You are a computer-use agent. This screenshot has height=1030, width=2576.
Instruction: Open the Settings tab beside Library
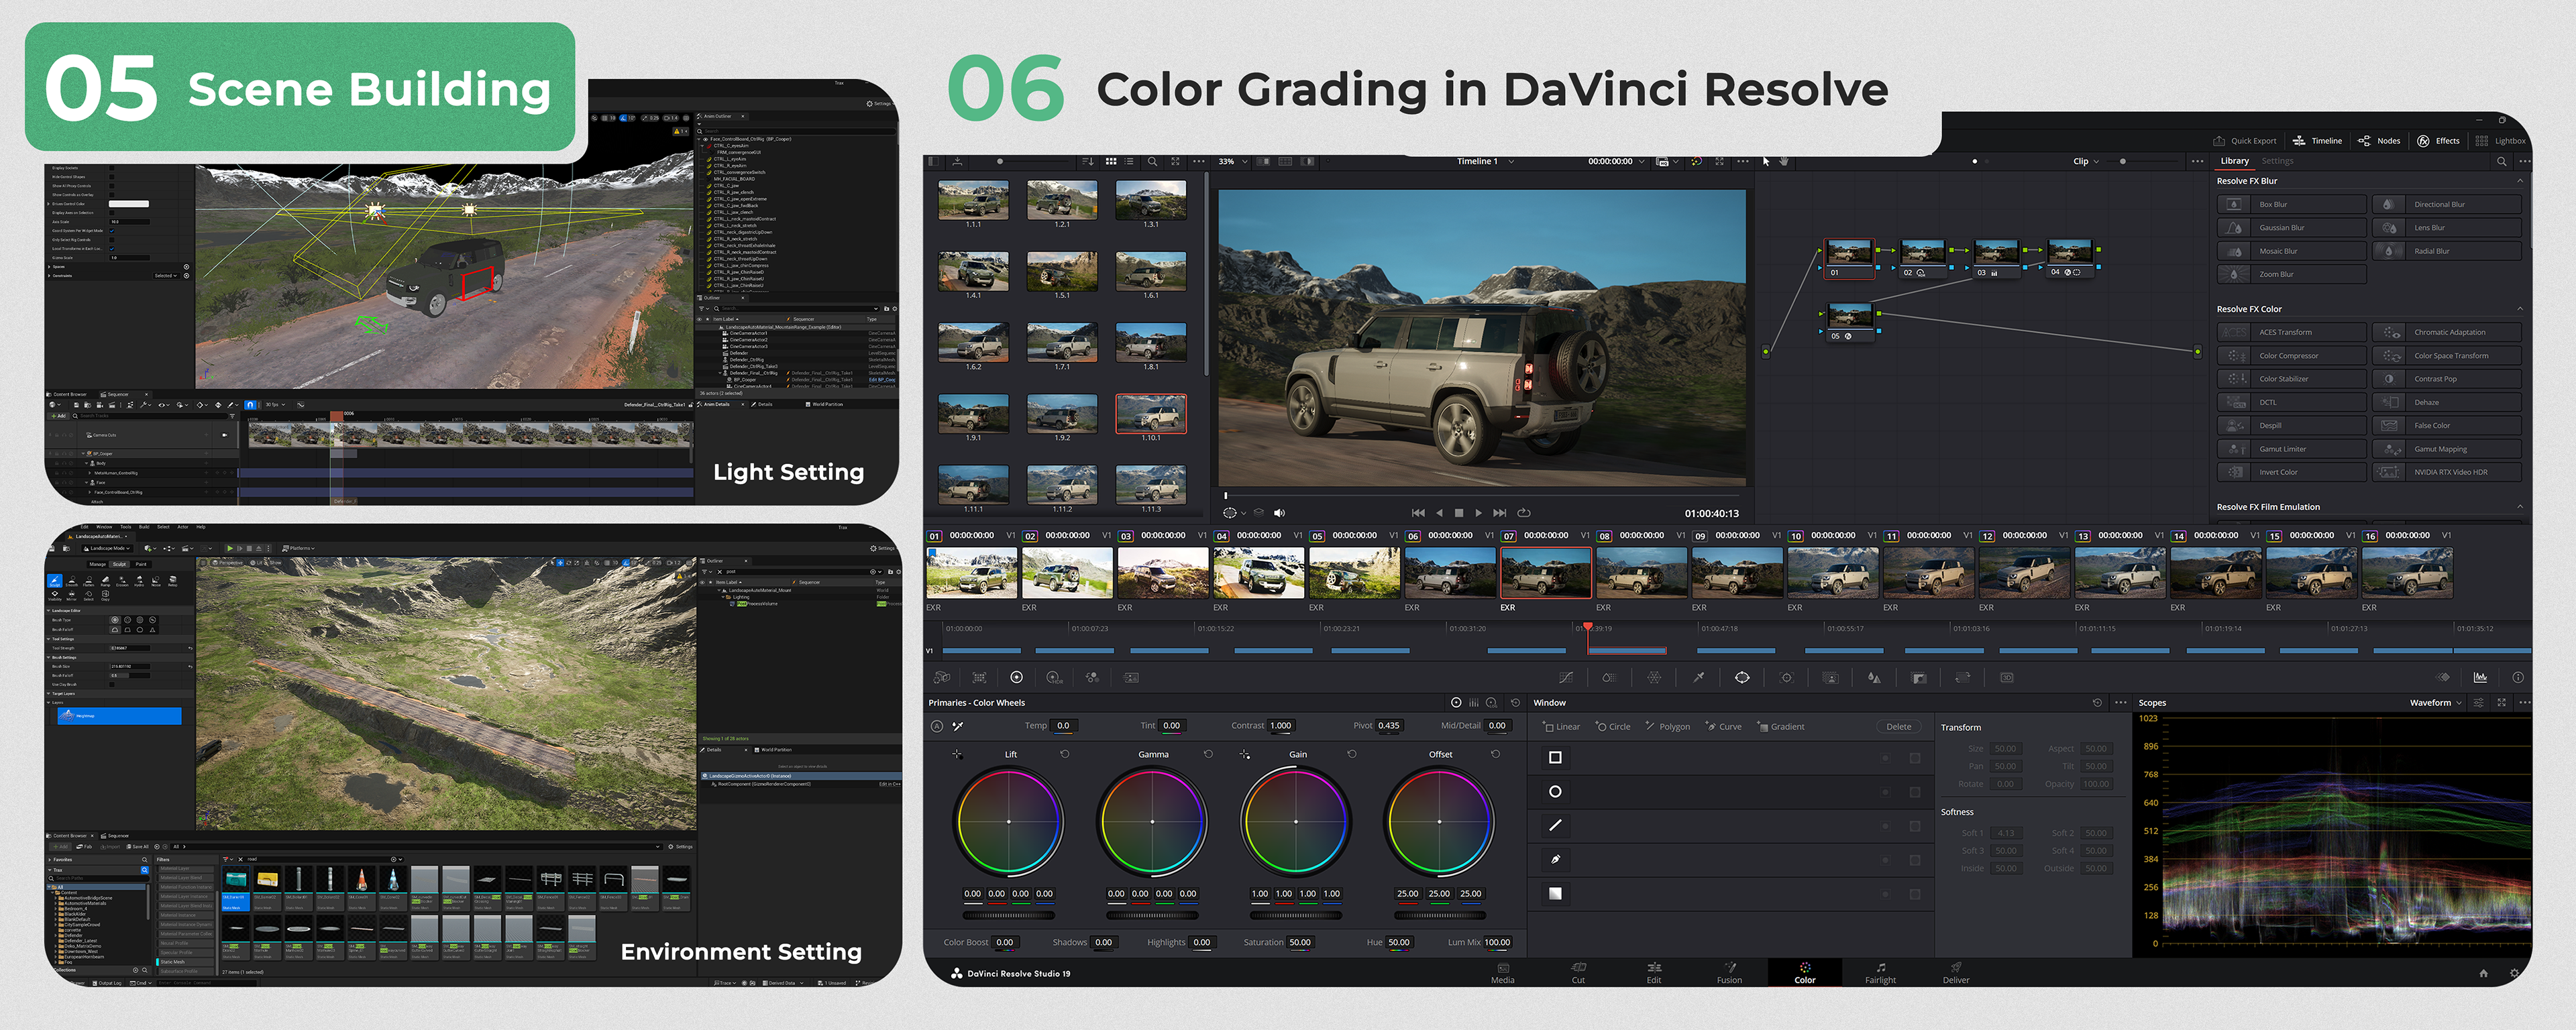[2277, 161]
